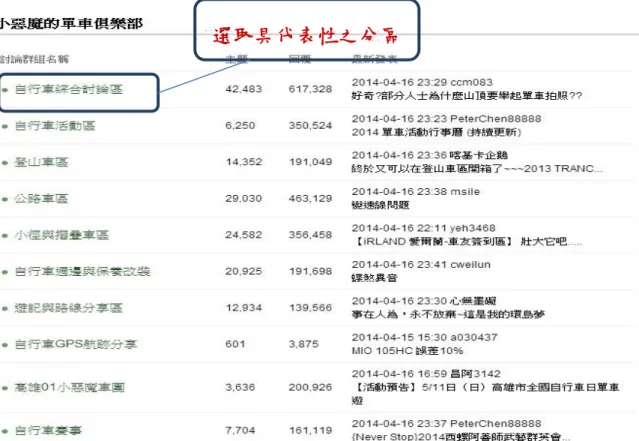
Task: Open latest post iRLAND 愛爾蘭-車友簽到區
Action: [x=467, y=241]
